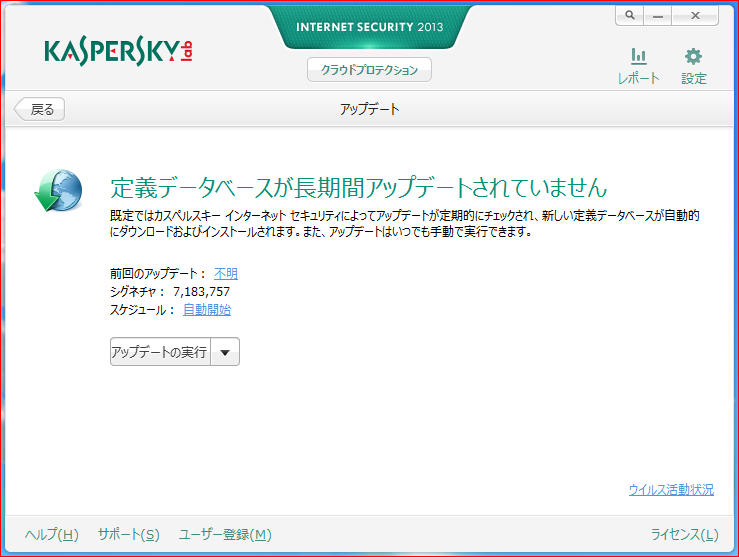Open サポート(S) in the bottom bar
The image size is (739, 557).
coord(128,535)
